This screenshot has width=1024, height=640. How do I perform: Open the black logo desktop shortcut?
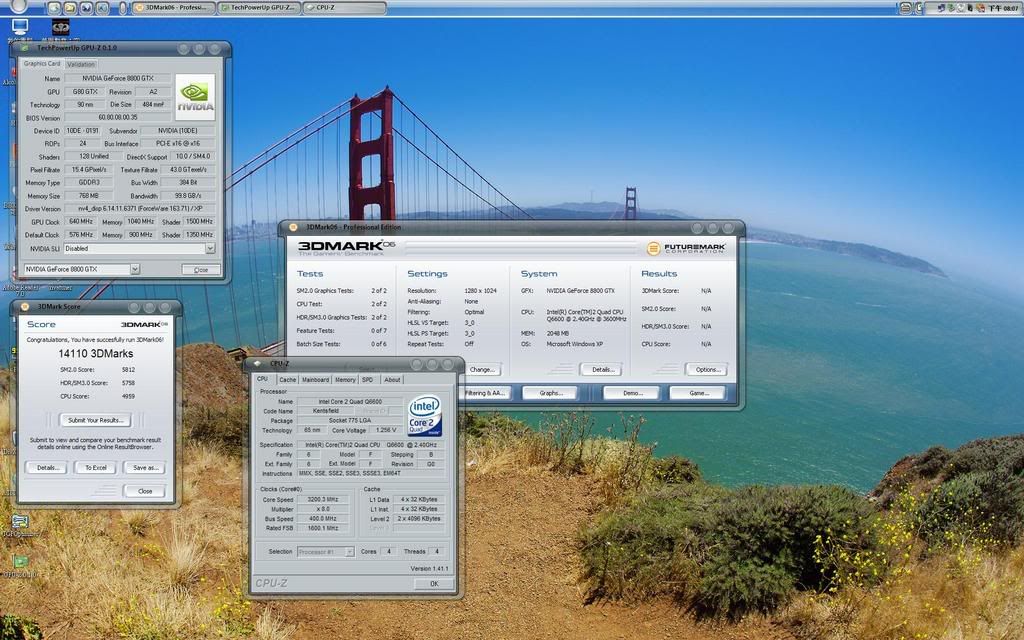pos(61,27)
